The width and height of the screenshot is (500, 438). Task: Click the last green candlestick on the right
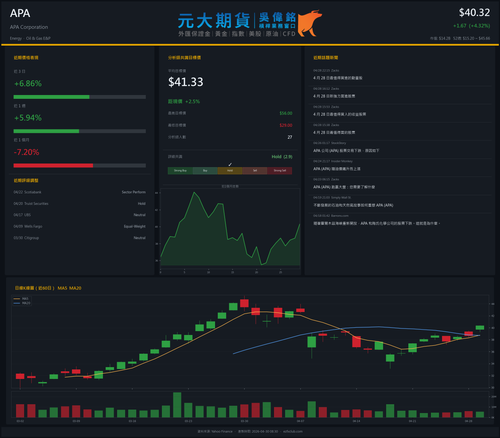point(480,328)
